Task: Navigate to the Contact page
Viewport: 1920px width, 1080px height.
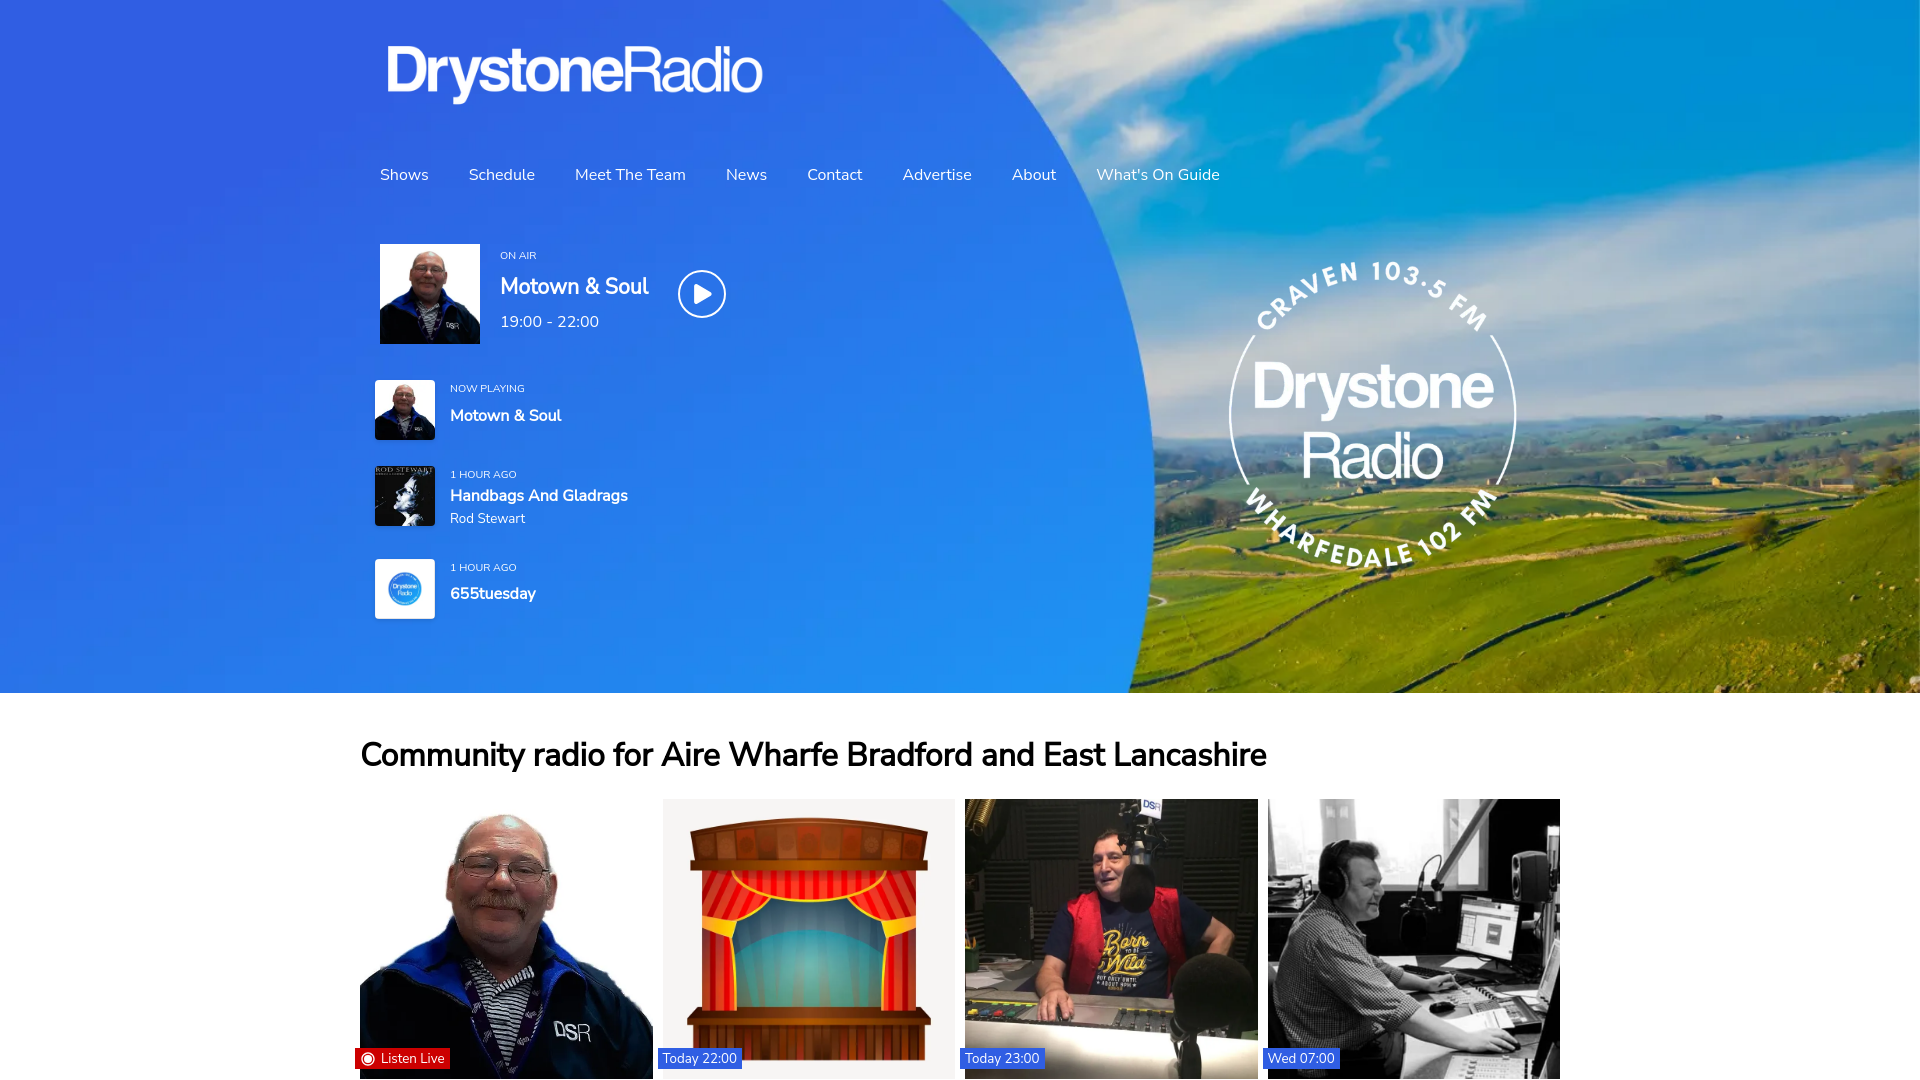Action: click(x=834, y=175)
